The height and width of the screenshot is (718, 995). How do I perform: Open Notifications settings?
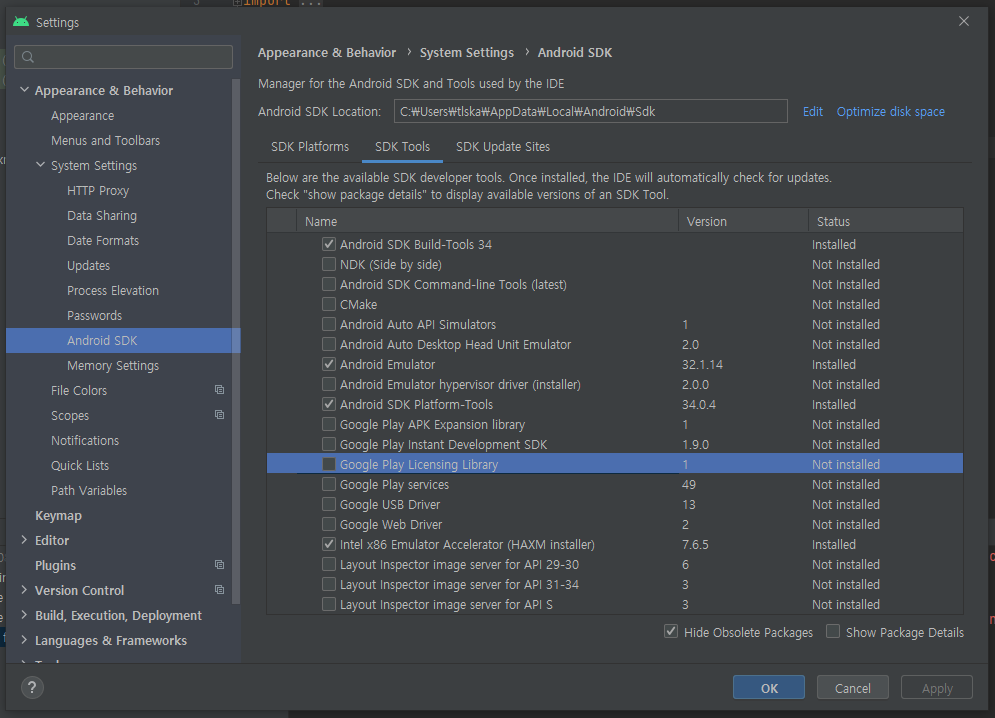click(x=85, y=441)
